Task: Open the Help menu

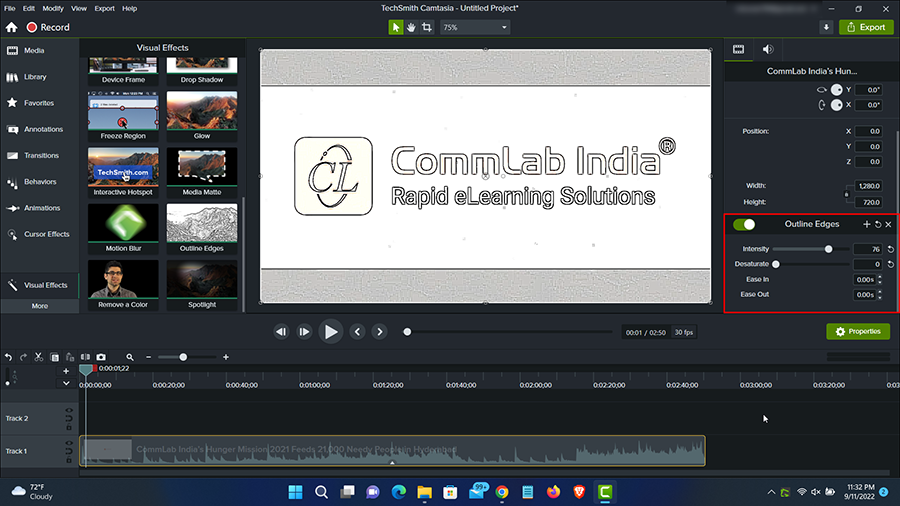Action: point(130,8)
